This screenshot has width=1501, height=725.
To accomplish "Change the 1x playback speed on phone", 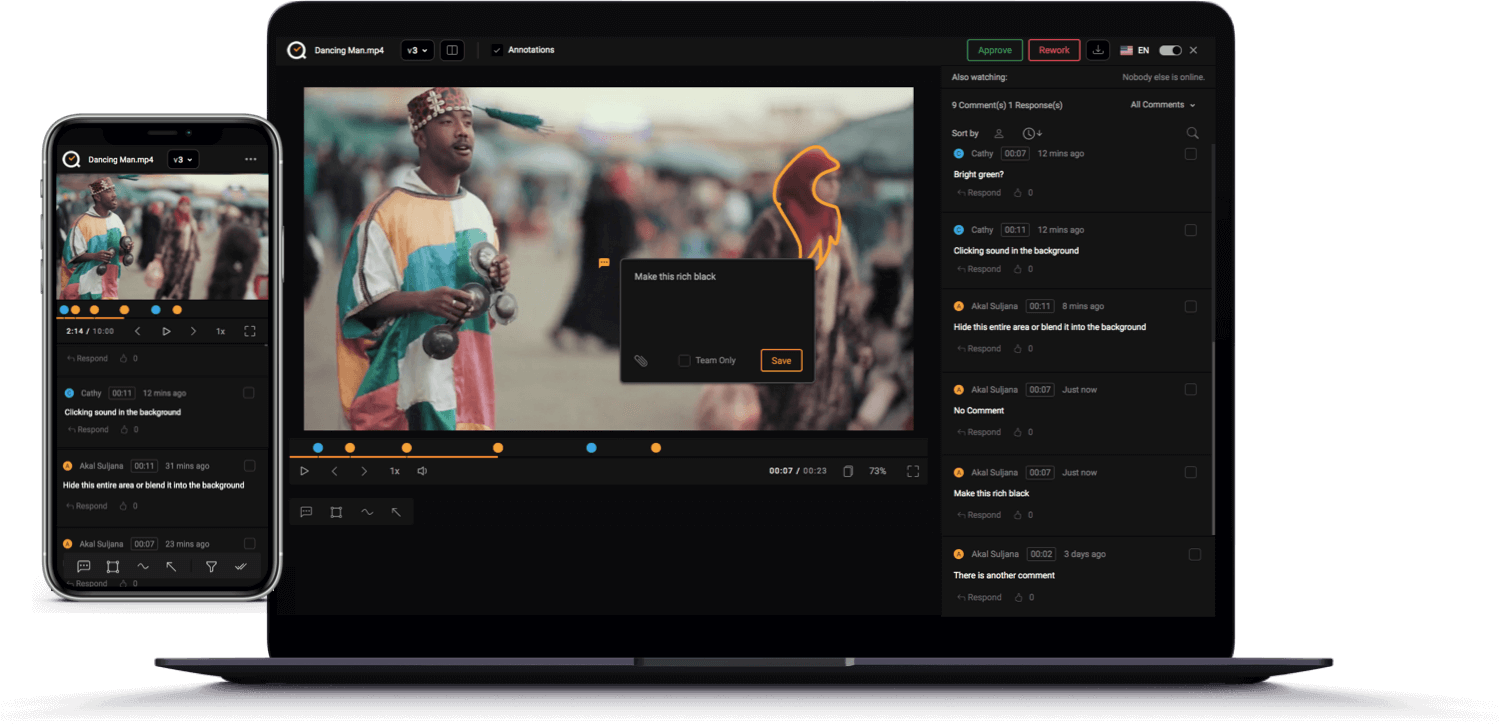I will pos(220,331).
